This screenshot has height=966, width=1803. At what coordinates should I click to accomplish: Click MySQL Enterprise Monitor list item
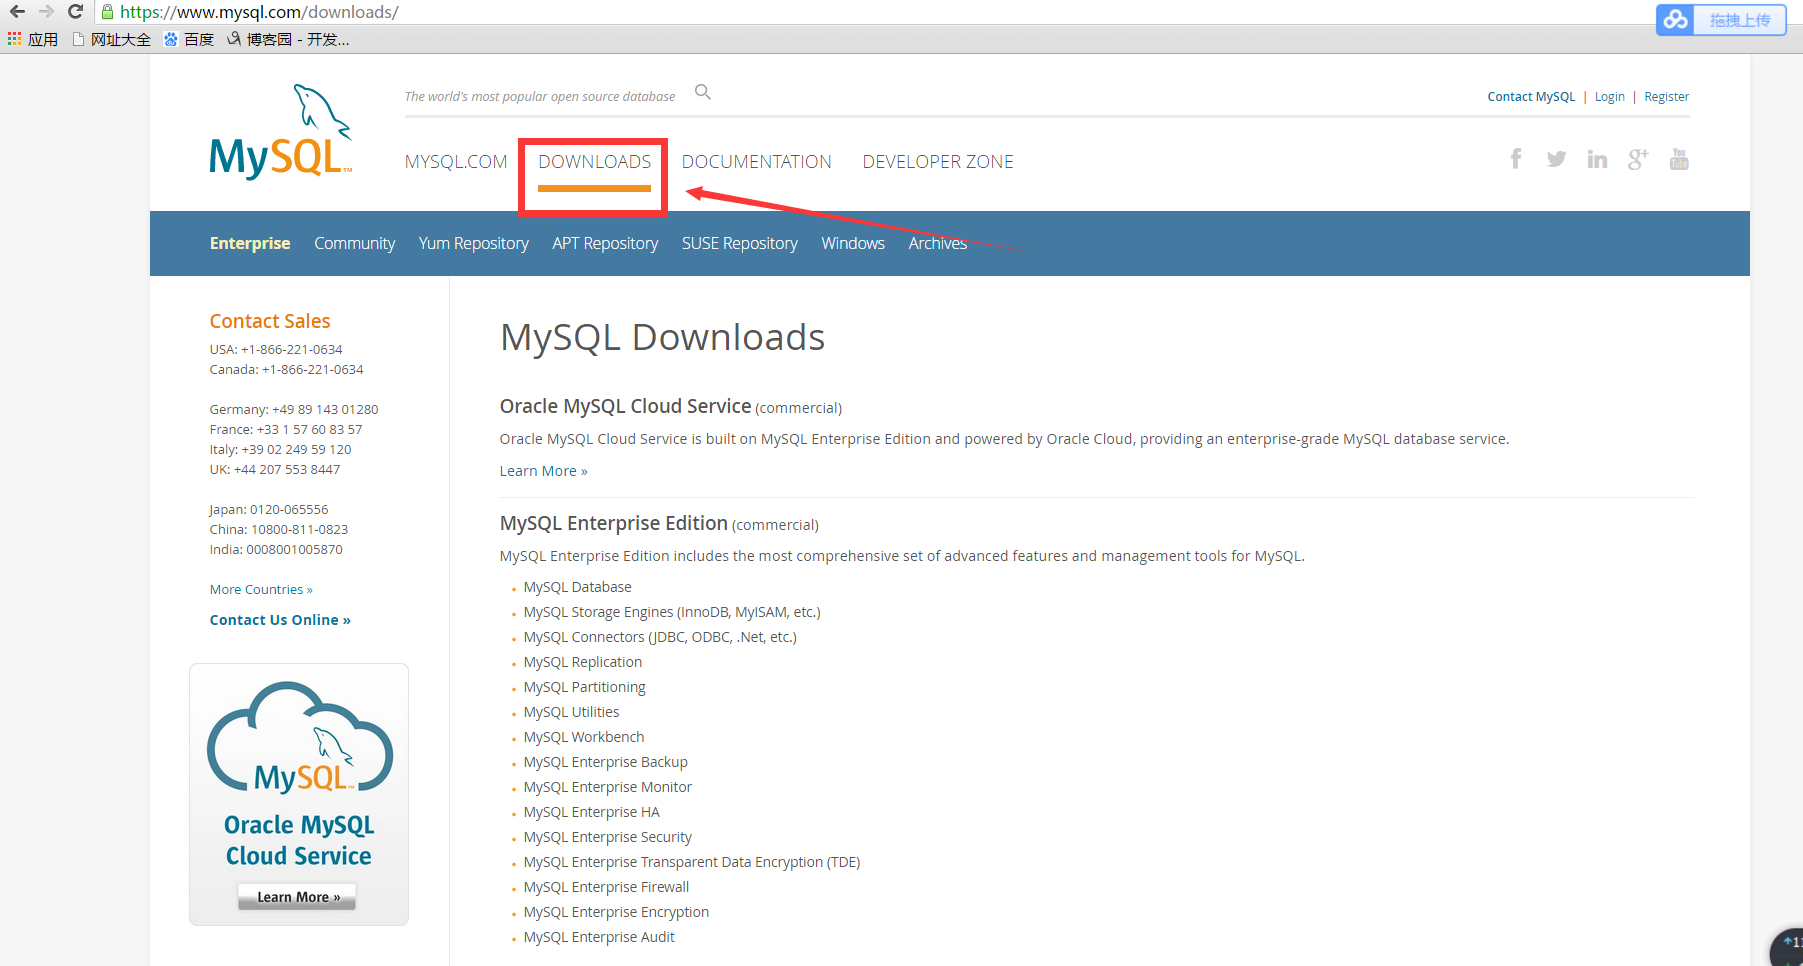608,787
